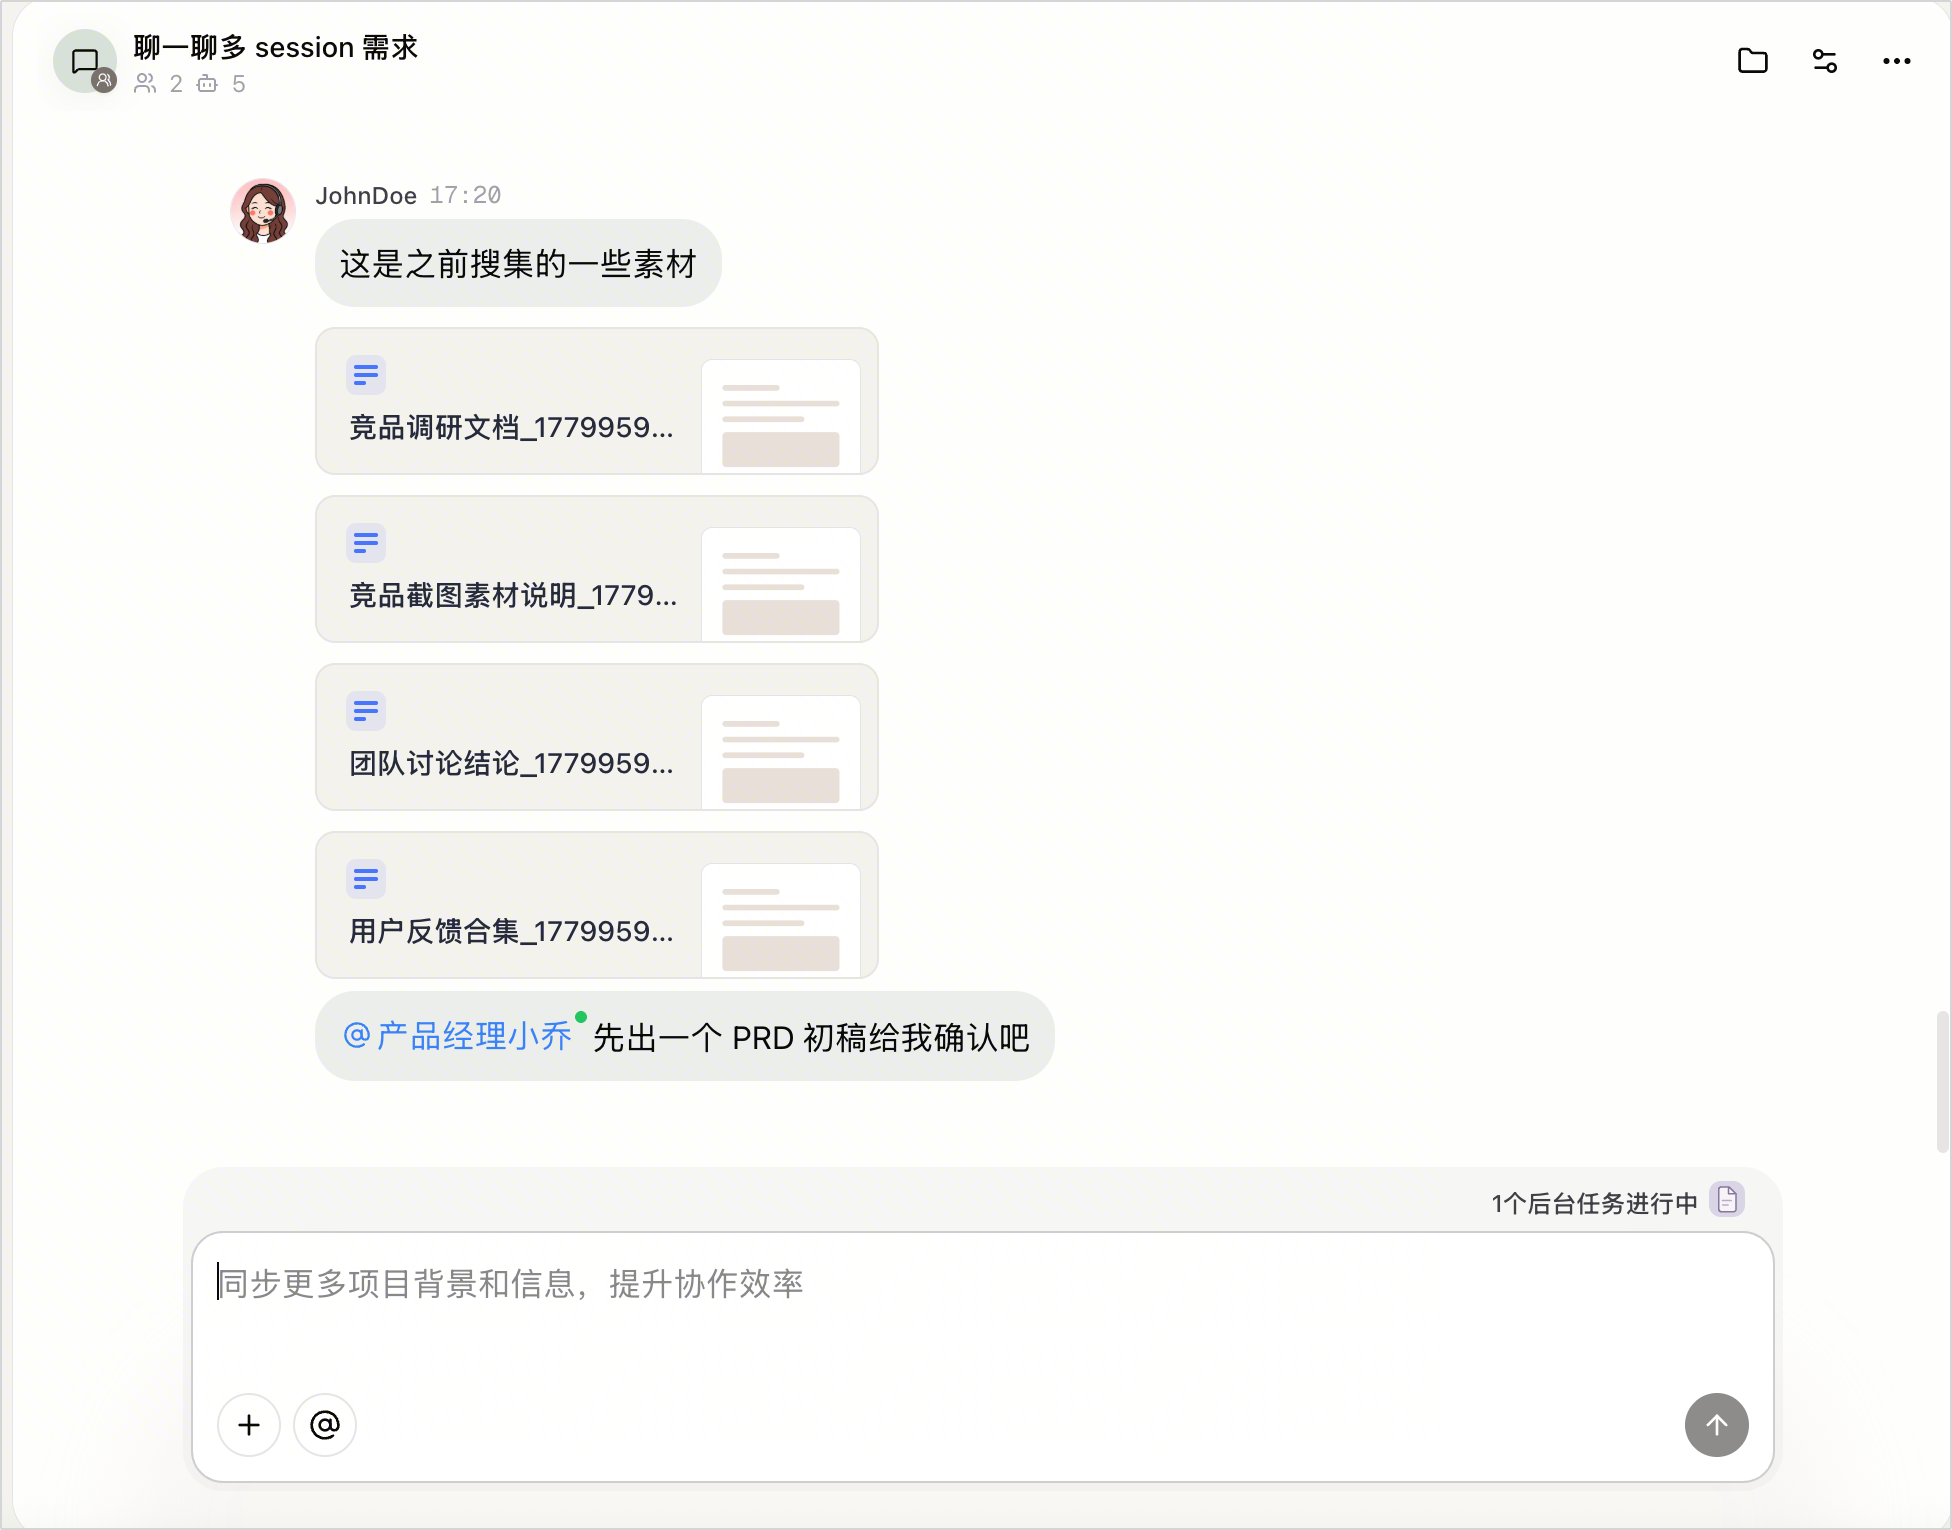Viewport: 1952px width, 1530px height.
Task: Click the message 这是之前搜集的一些素材
Action: click(518, 264)
